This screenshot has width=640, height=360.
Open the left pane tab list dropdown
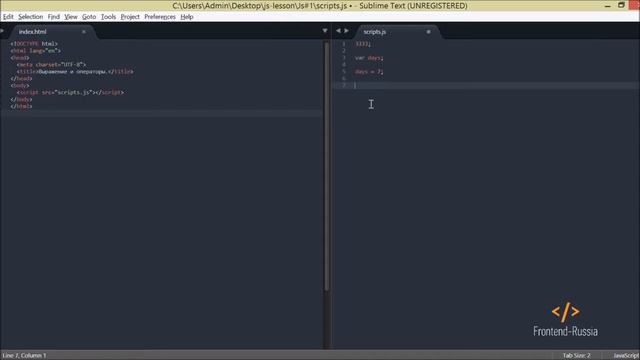point(325,31)
